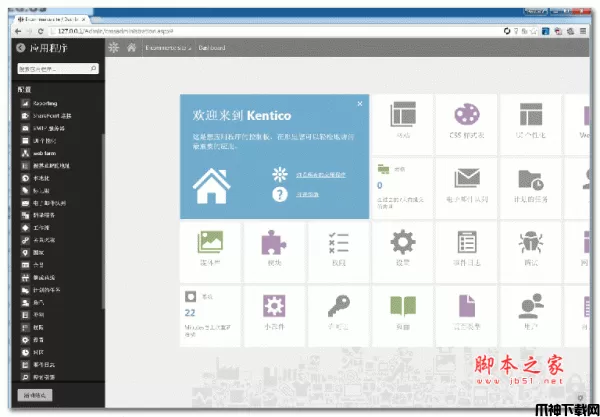Open the green open-book tile
Image resolution: width=600 pixels, height=417 pixels.
[x=403, y=316]
